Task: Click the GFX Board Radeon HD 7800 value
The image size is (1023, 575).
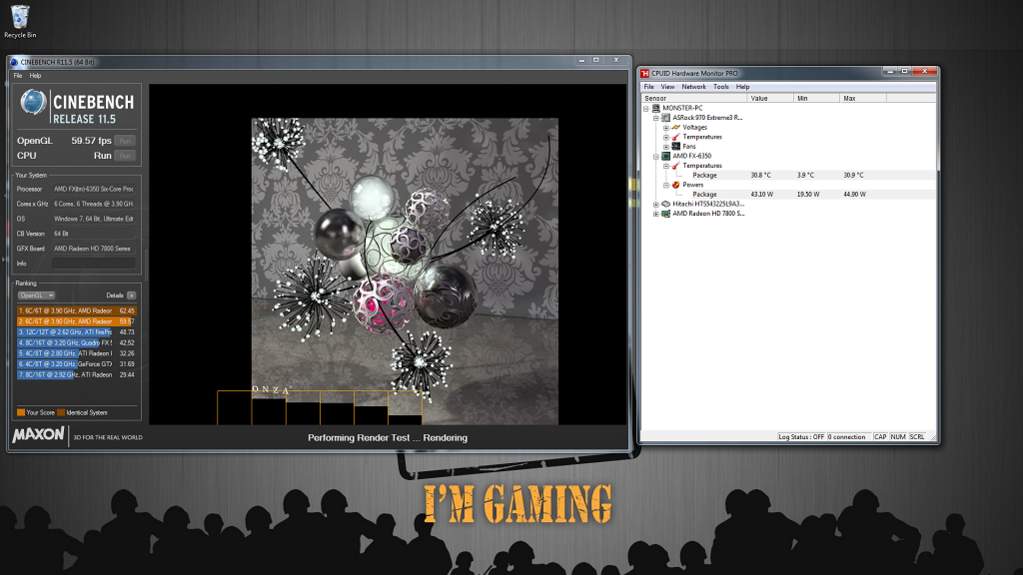Action: pos(92,249)
